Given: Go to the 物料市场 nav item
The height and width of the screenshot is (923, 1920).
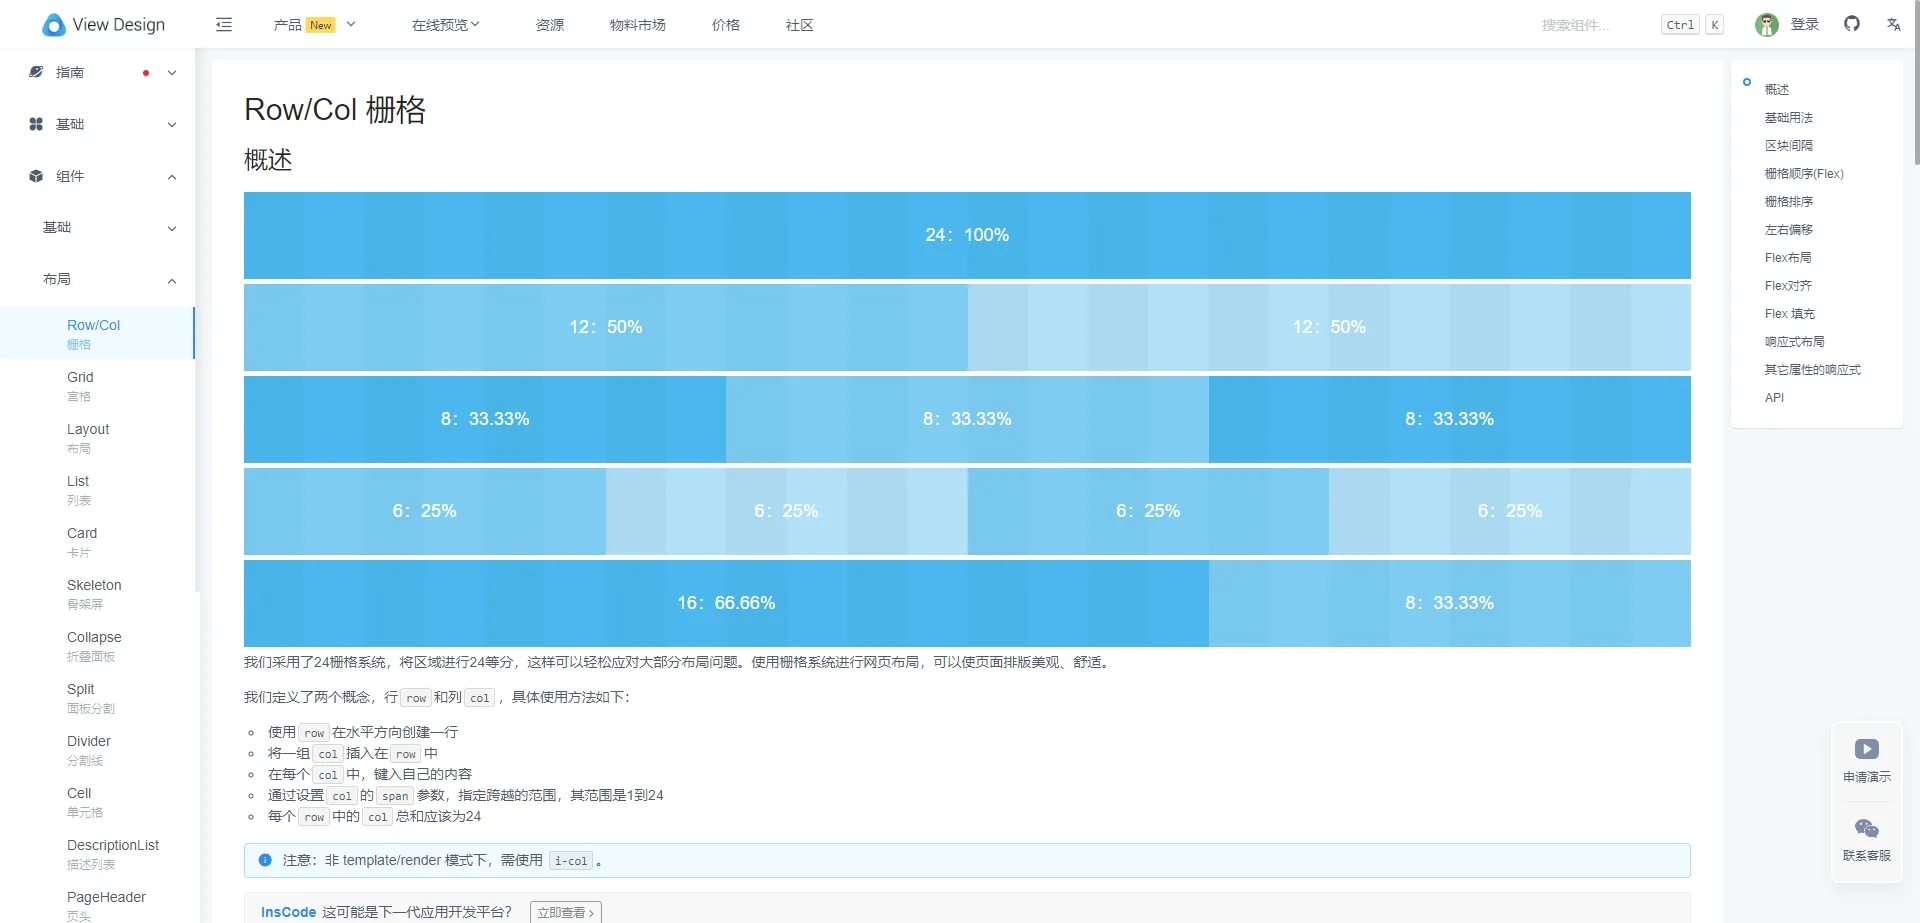Looking at the screenshot, I should pyautogui.click(x=637, y=25).
